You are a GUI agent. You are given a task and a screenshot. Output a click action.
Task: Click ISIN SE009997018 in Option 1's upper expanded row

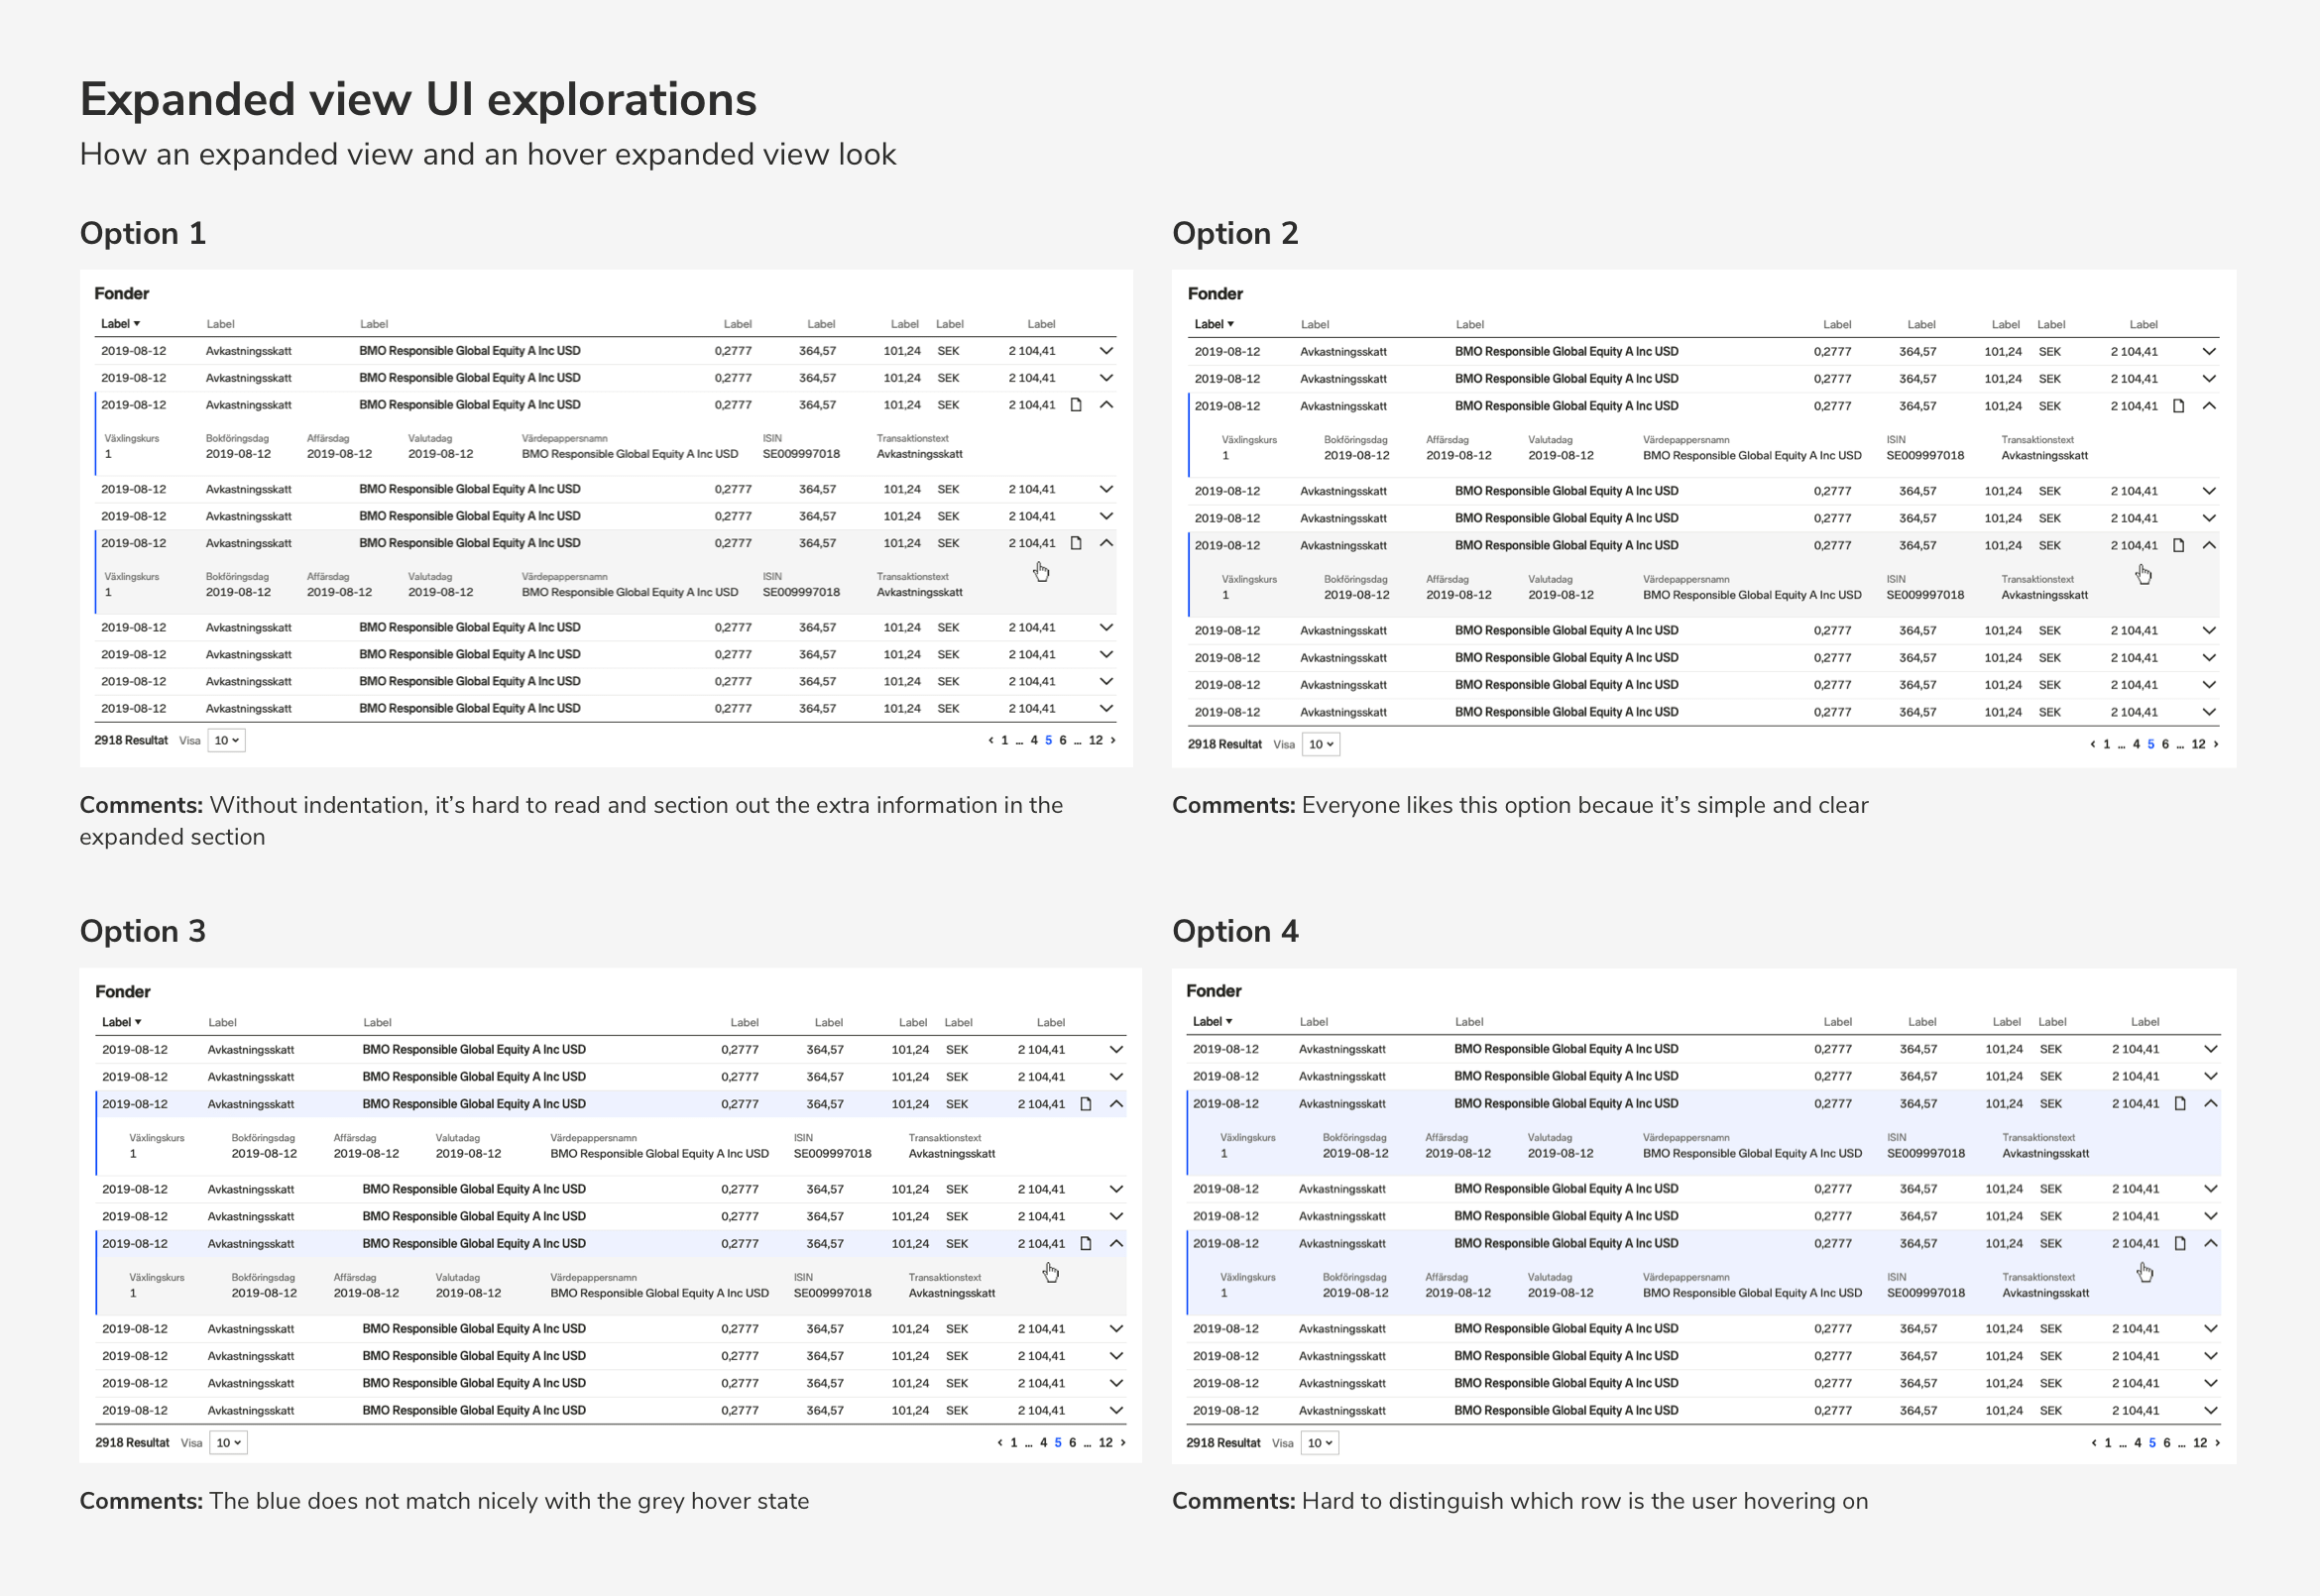[x=801, y=454]
